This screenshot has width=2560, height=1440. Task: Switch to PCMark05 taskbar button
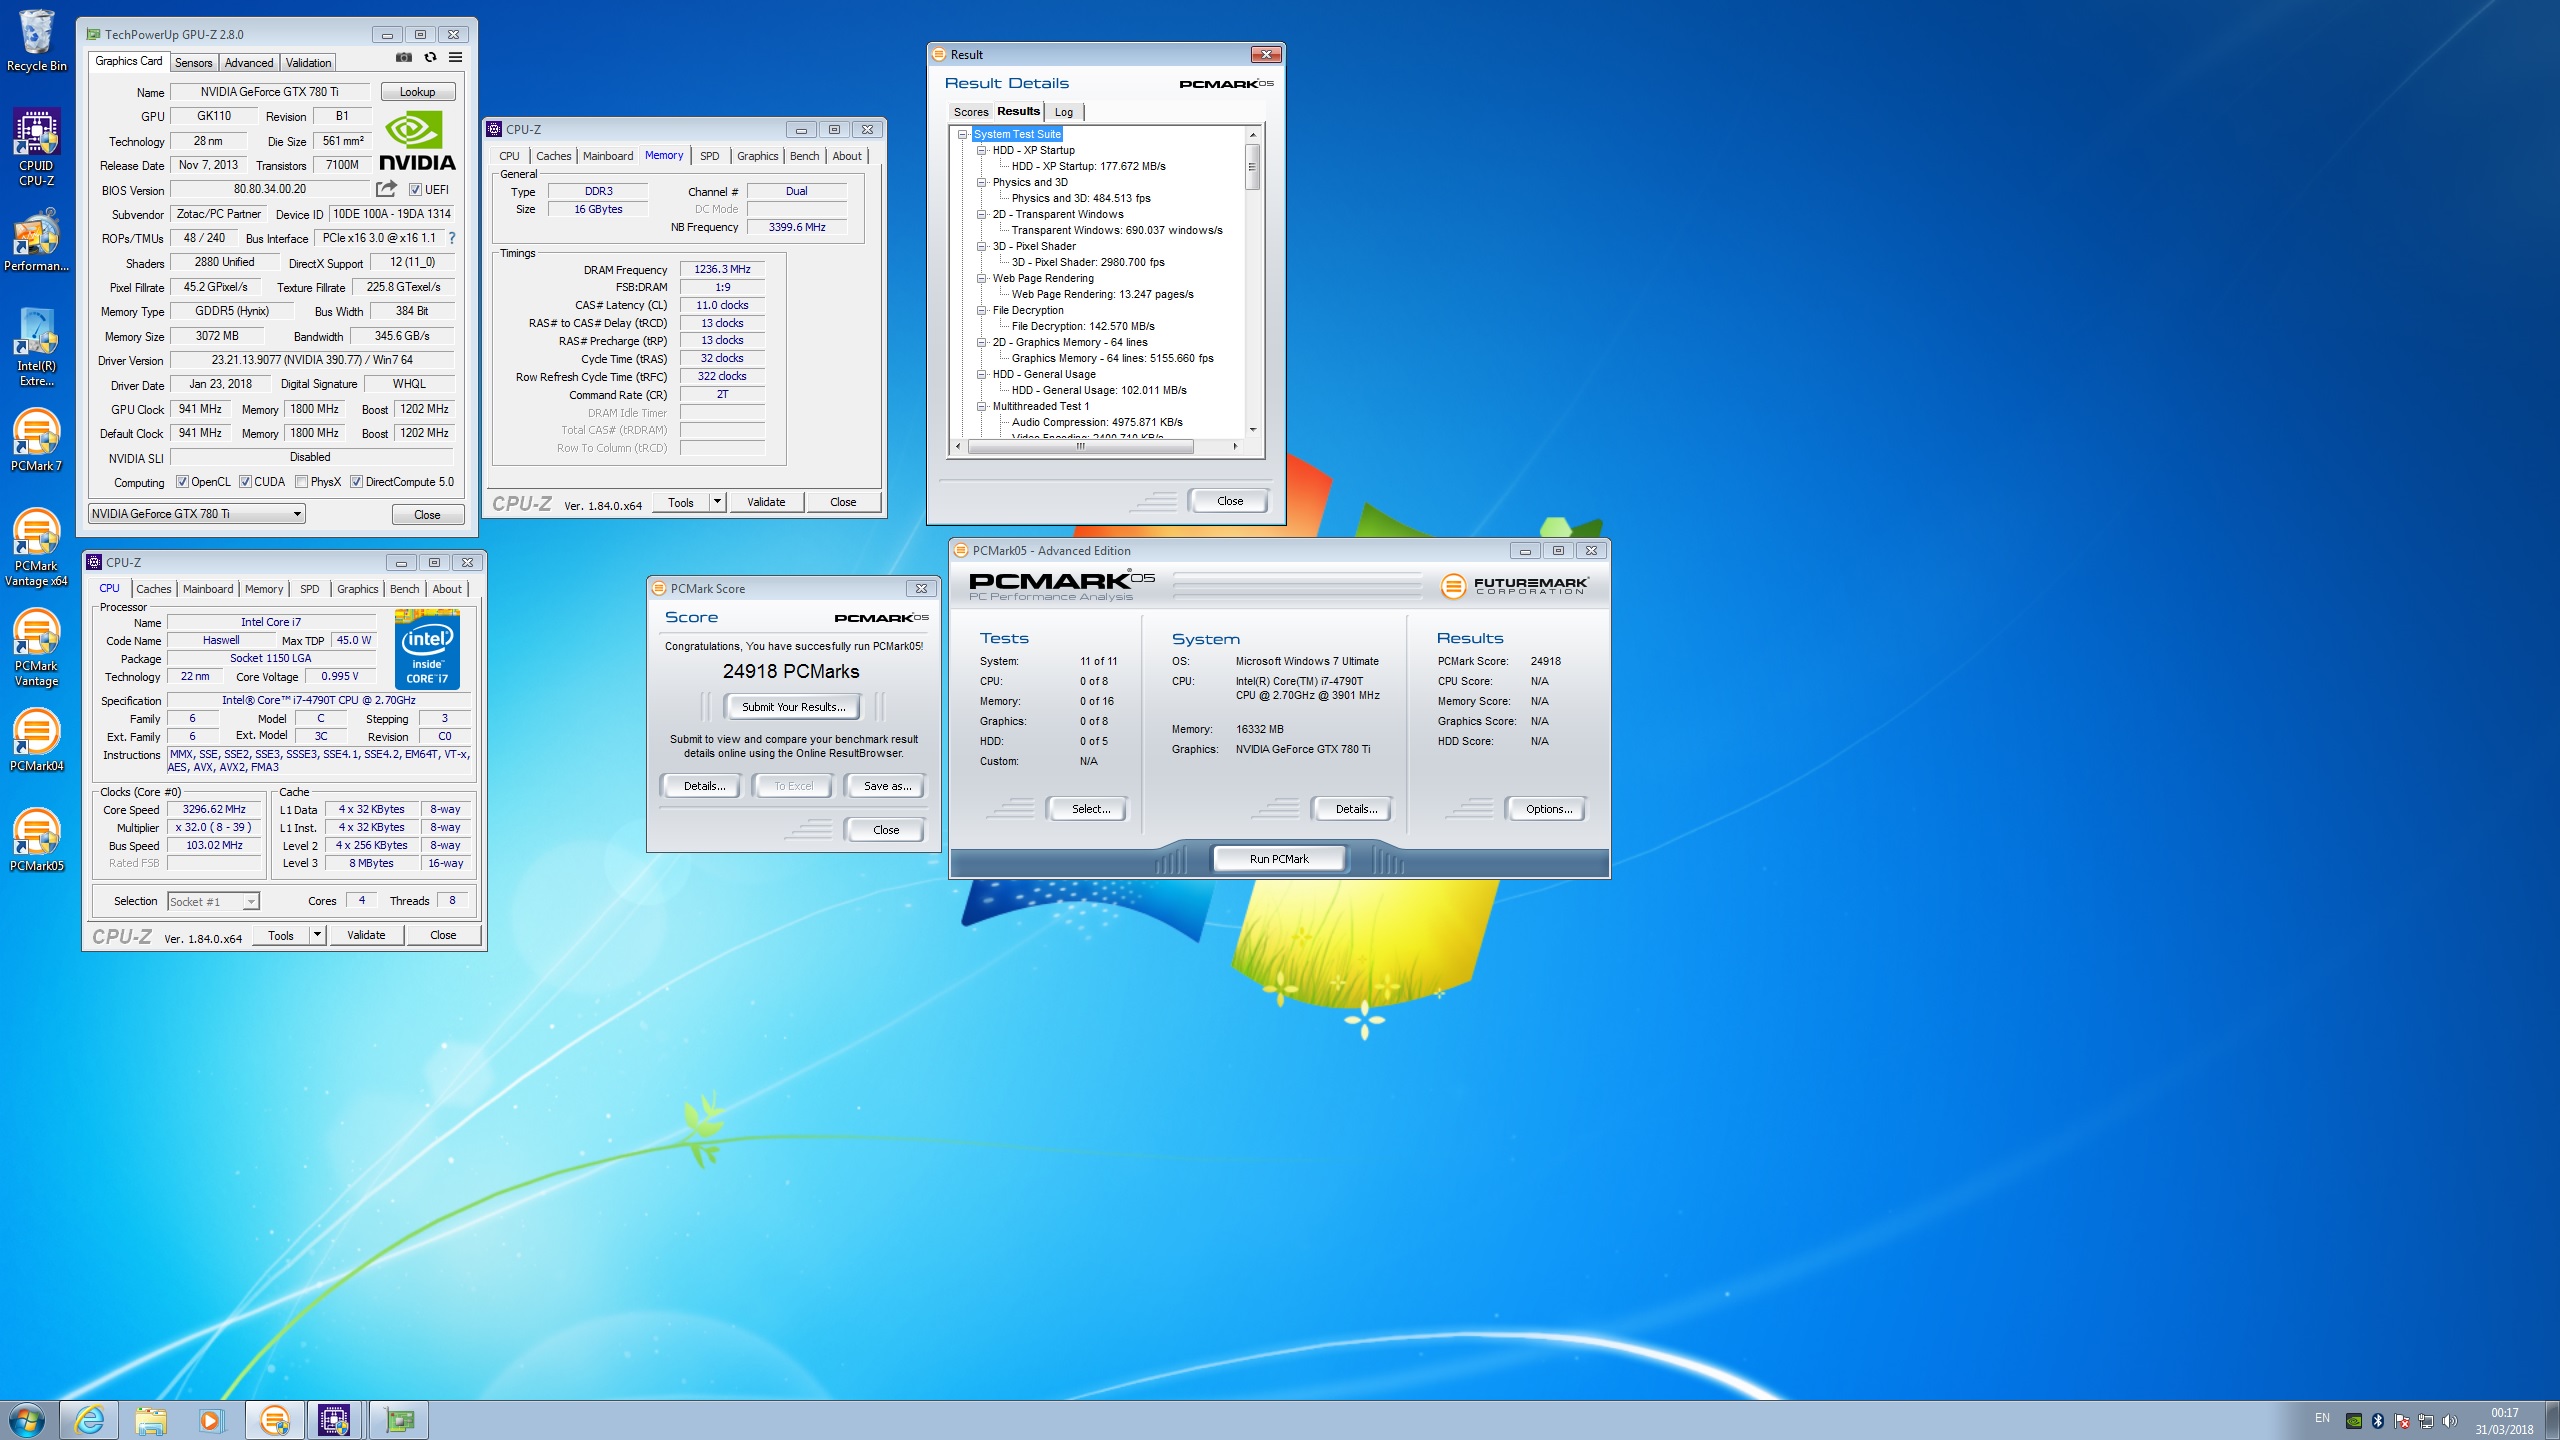pyautogui.click(x=274, y=1420)
